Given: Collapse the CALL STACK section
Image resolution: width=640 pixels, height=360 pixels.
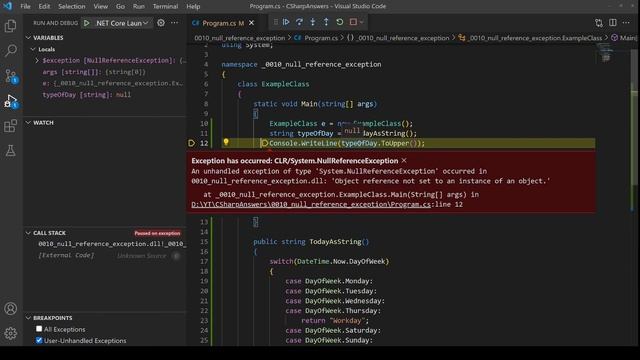Looking at the screenshot, I should 28,233.
